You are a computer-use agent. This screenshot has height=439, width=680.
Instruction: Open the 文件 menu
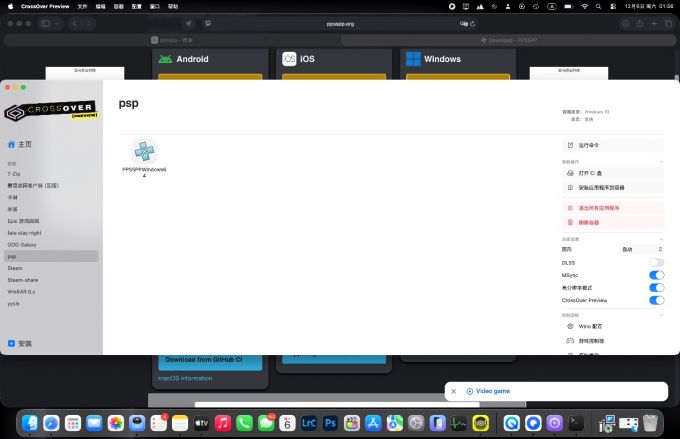[82, 7]
